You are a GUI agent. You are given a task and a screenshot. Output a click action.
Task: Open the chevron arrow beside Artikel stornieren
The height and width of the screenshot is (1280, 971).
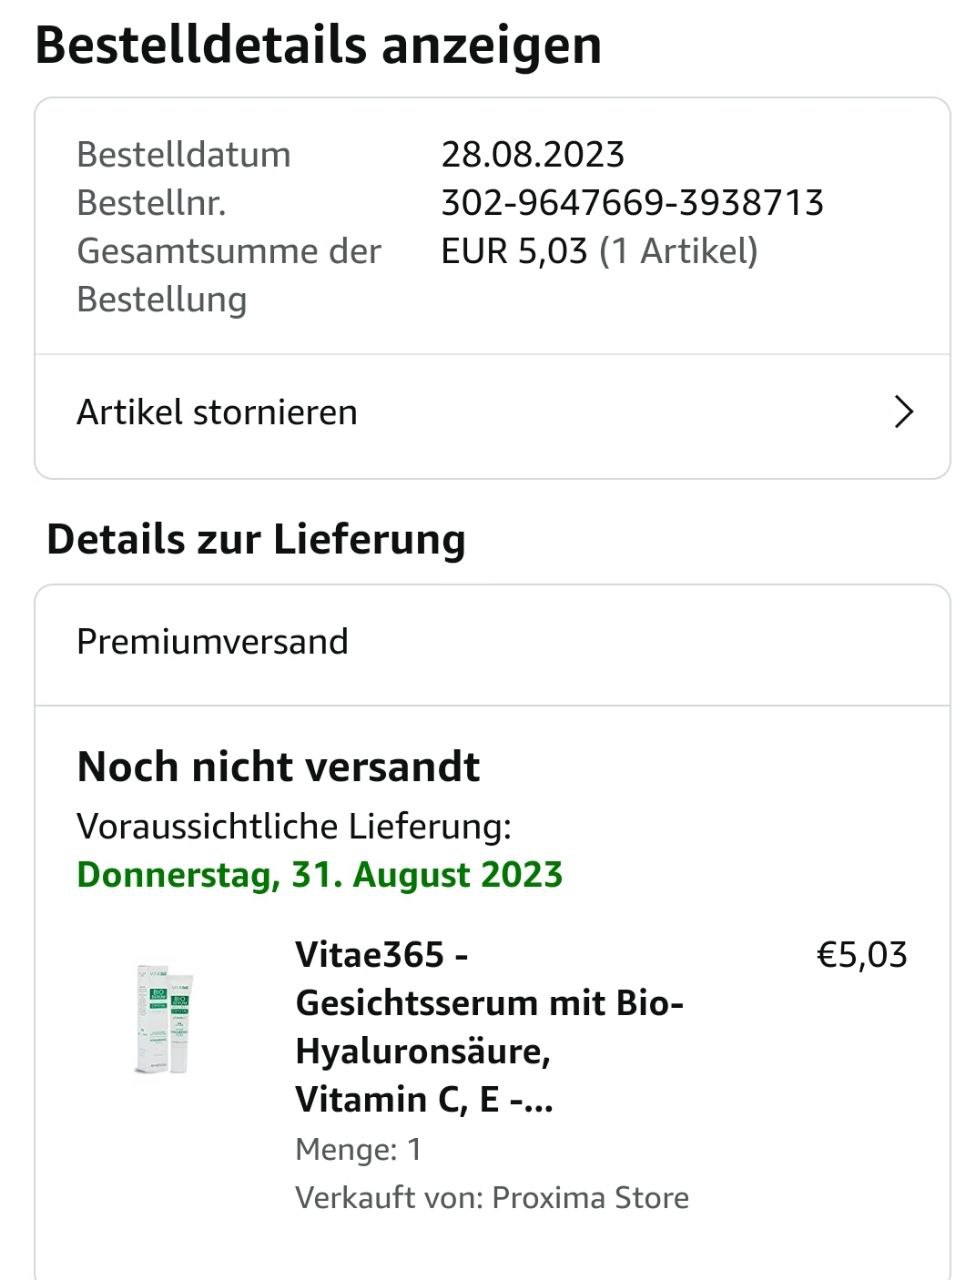pyautogui.click(x=903, y=412)
